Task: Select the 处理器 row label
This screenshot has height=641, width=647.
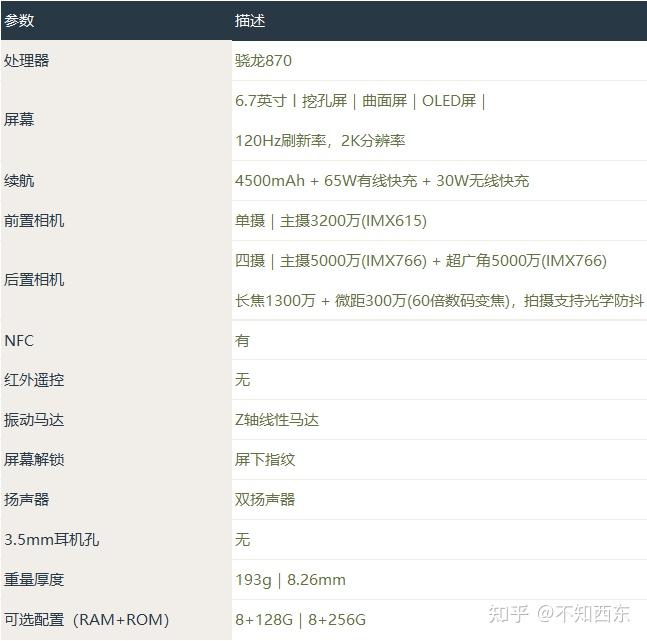Action: (x=27, y=60)
